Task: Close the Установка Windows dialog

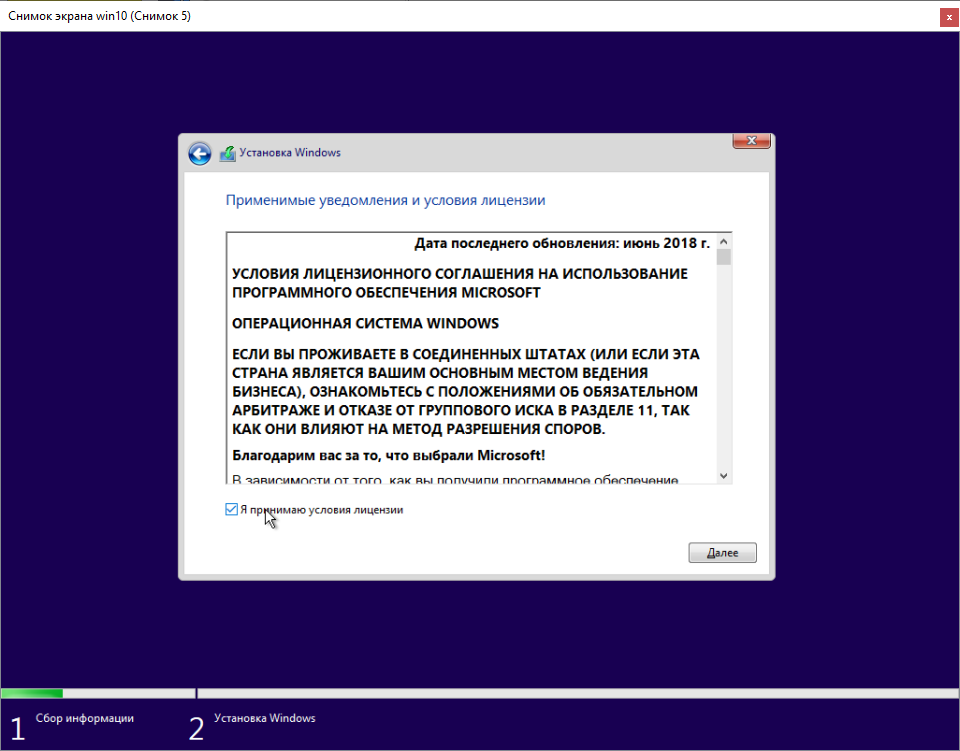Action: tap(751, 141)
